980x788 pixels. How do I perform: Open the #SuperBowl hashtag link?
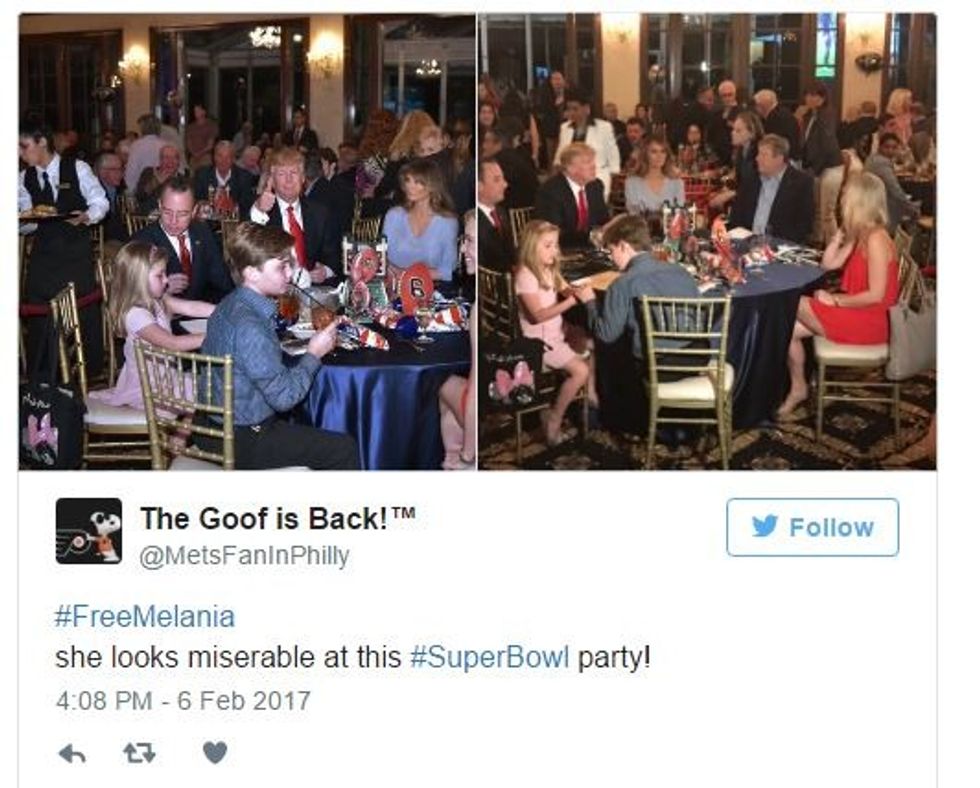coord(490,658)
